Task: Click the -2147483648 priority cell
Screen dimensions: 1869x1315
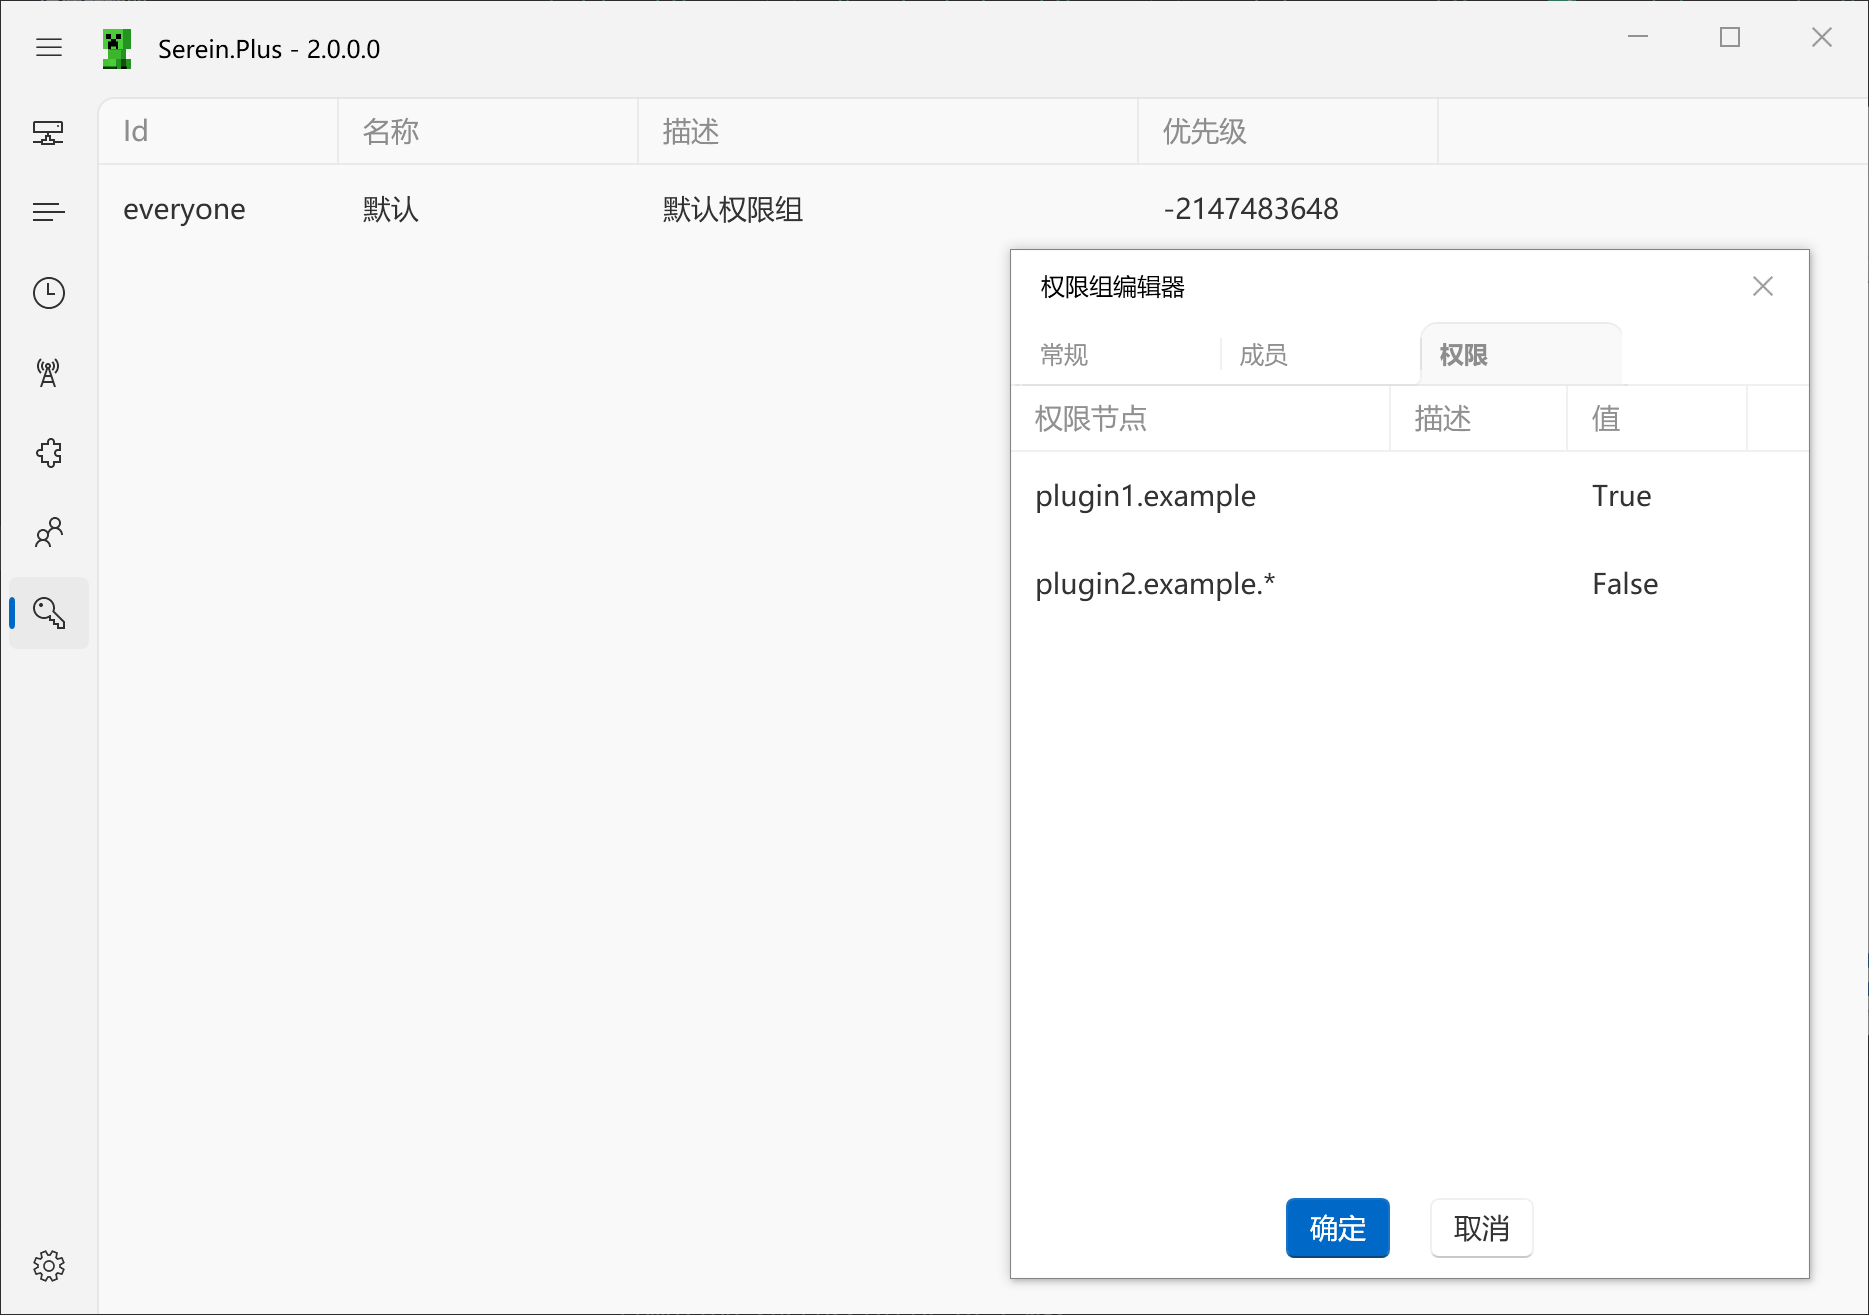Action: pos(1251,209)
